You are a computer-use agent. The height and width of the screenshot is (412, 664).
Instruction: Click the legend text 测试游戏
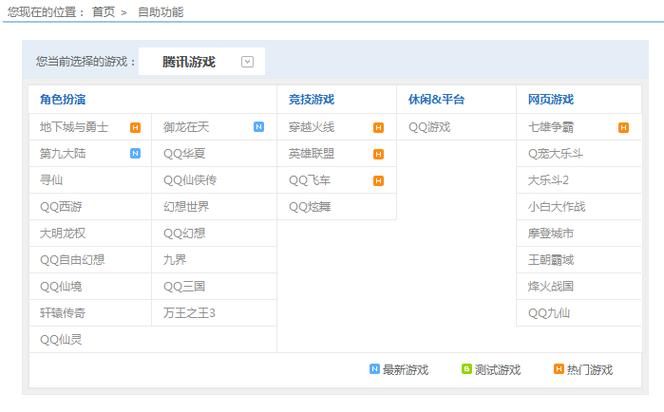click(x=498, y=370)
